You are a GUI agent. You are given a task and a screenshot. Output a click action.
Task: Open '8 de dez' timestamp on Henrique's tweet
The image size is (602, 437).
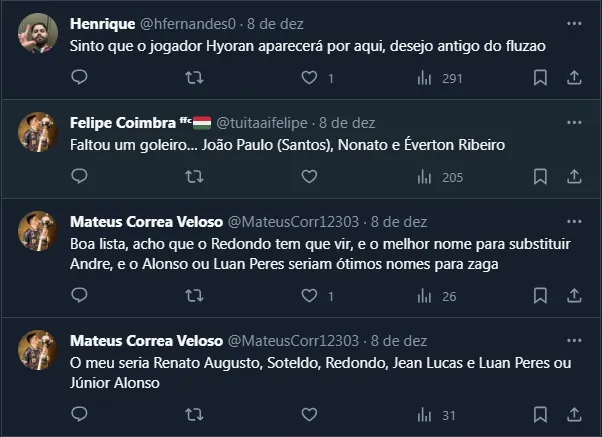(275, 23)
